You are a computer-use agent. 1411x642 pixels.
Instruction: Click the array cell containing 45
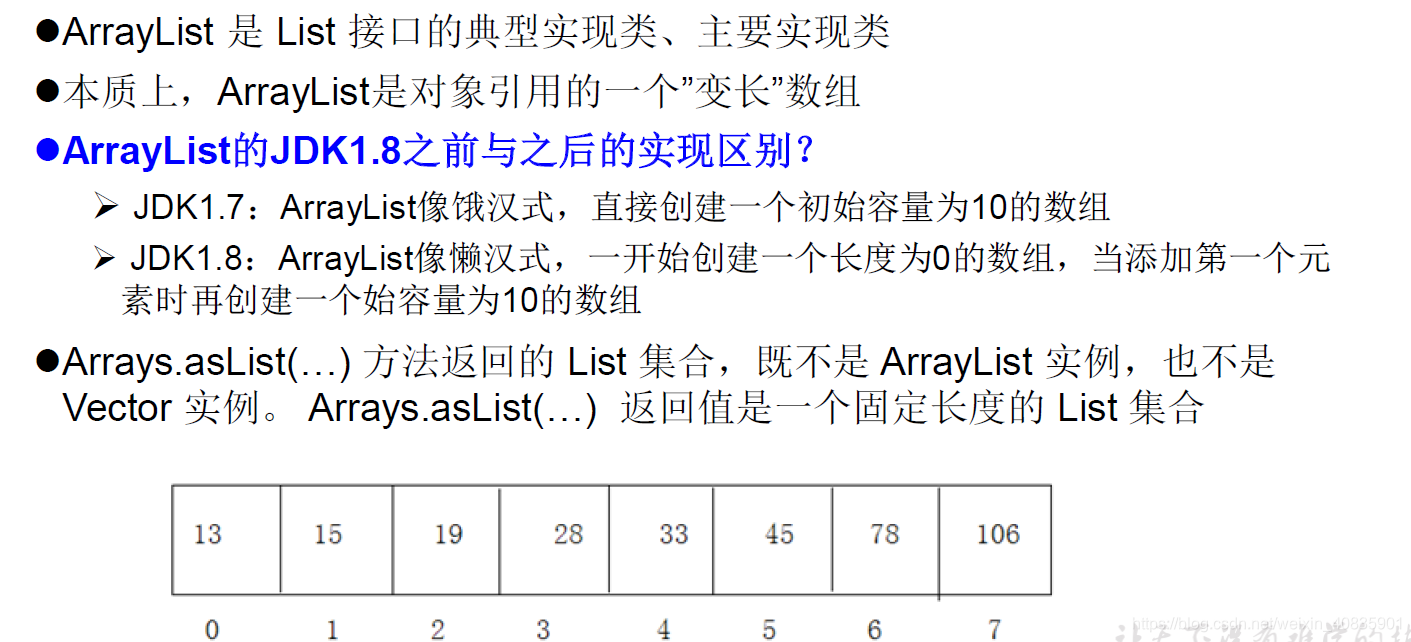[772, 540]
